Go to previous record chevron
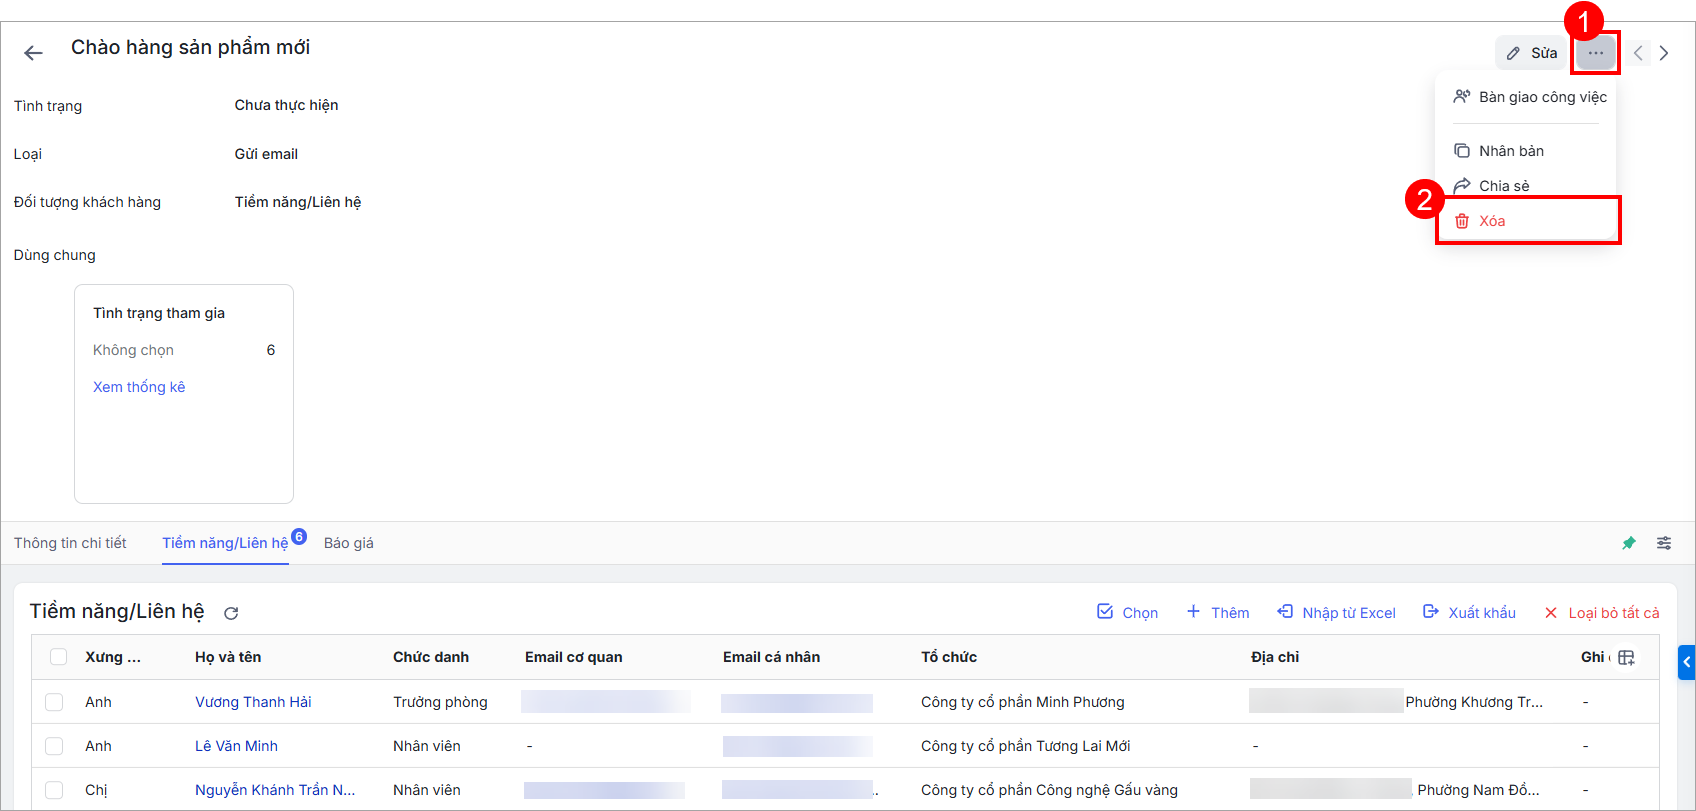 (x=1638, y=53)
